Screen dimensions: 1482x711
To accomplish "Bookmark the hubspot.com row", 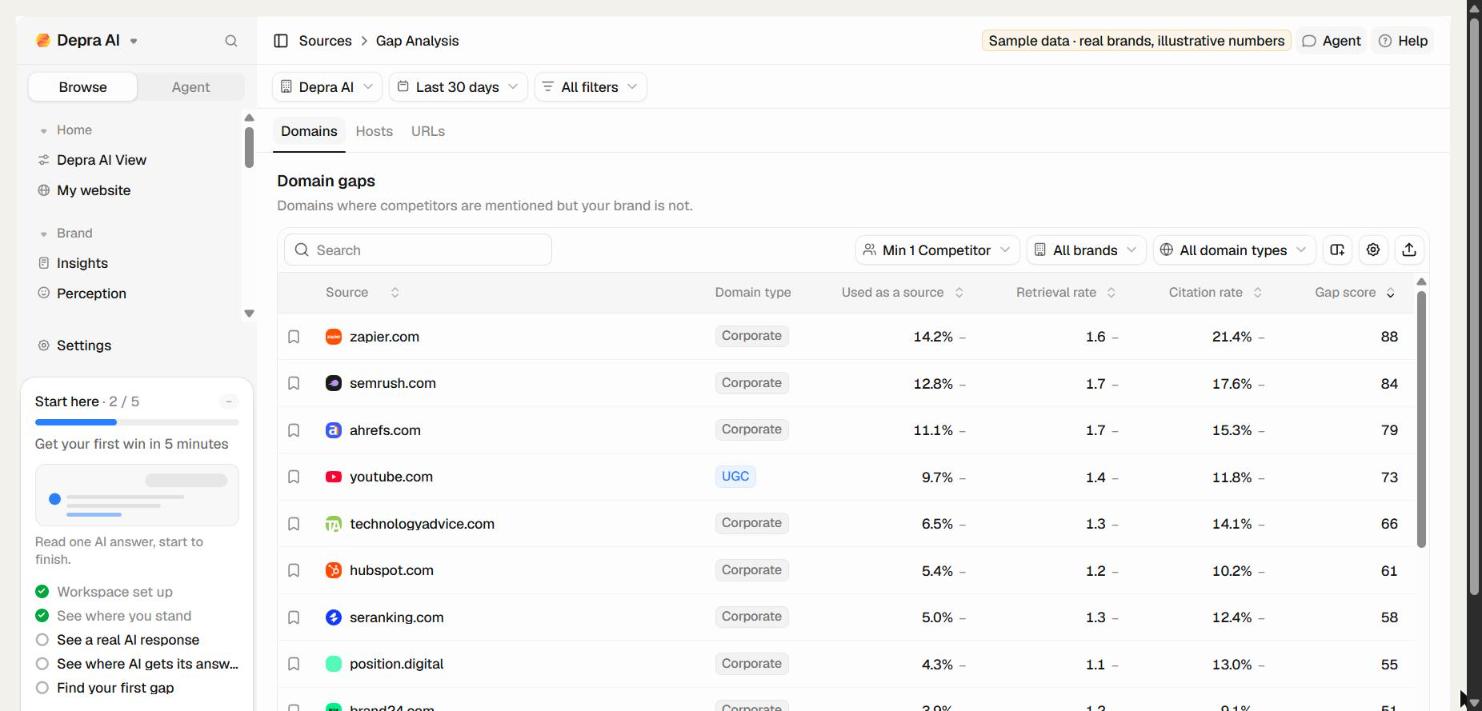I will point(294,570).
